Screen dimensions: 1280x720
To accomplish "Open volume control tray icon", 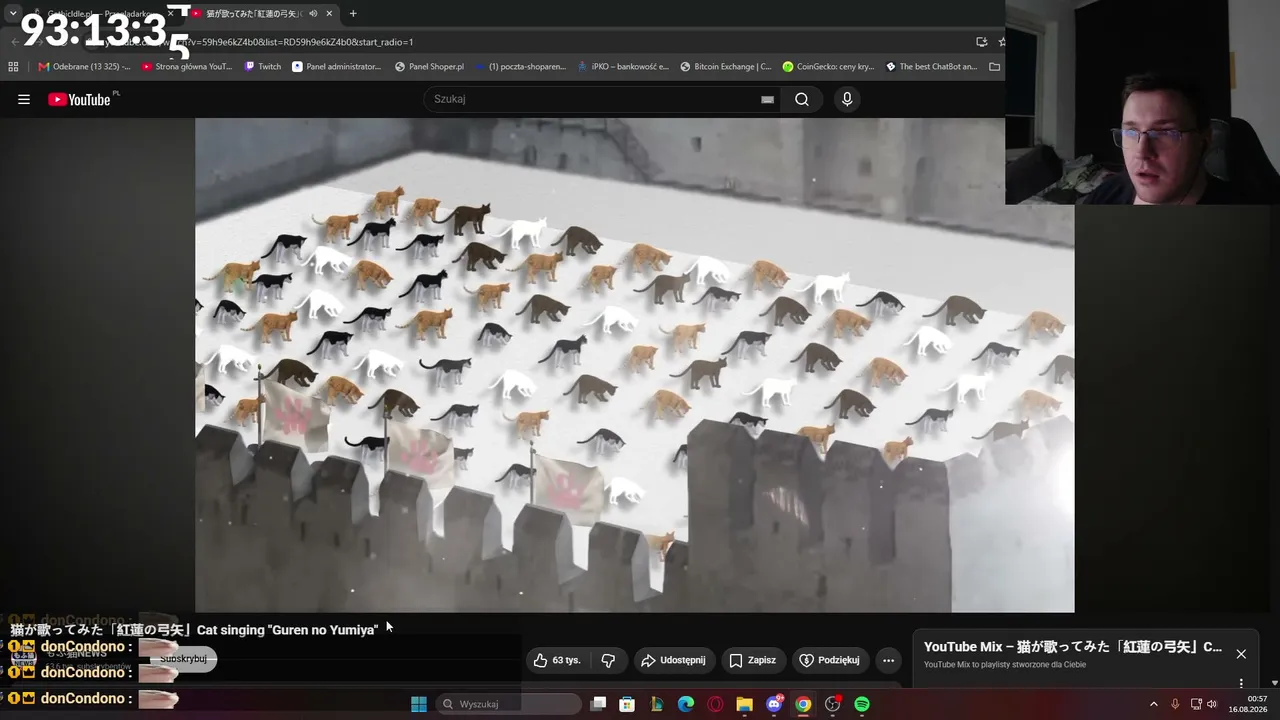I will click(x=1212, y=704).
